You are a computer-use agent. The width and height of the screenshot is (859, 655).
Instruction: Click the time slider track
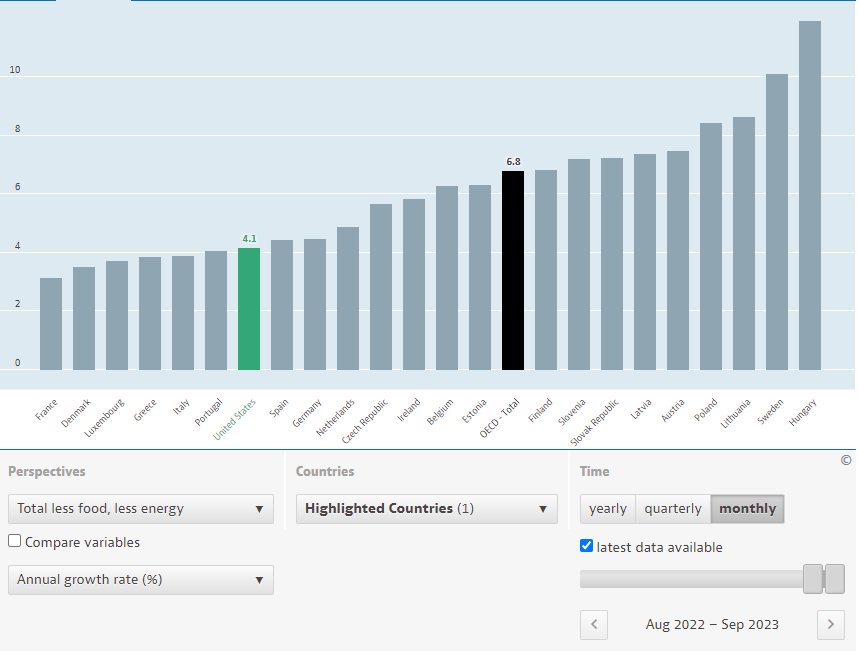pyautogui.click(x=693, y=580)
